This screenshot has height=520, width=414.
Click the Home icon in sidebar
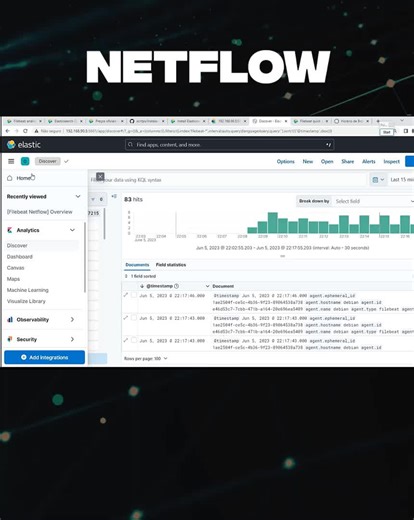tap(10, 178)
